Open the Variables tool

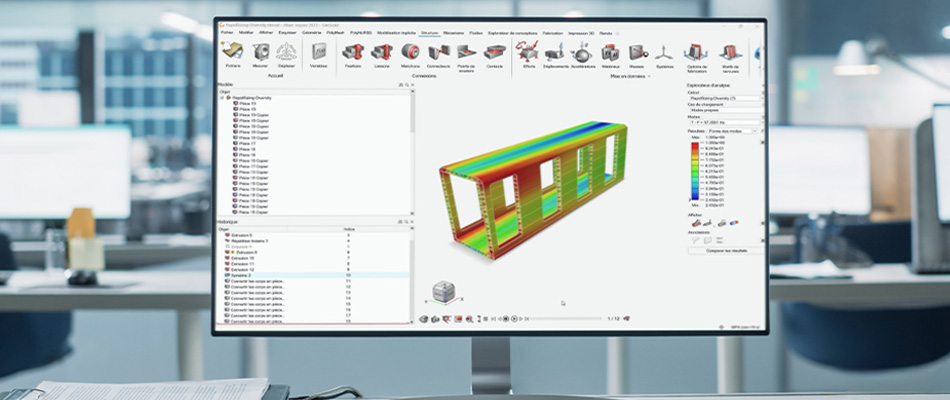click(x=319, y=54)
